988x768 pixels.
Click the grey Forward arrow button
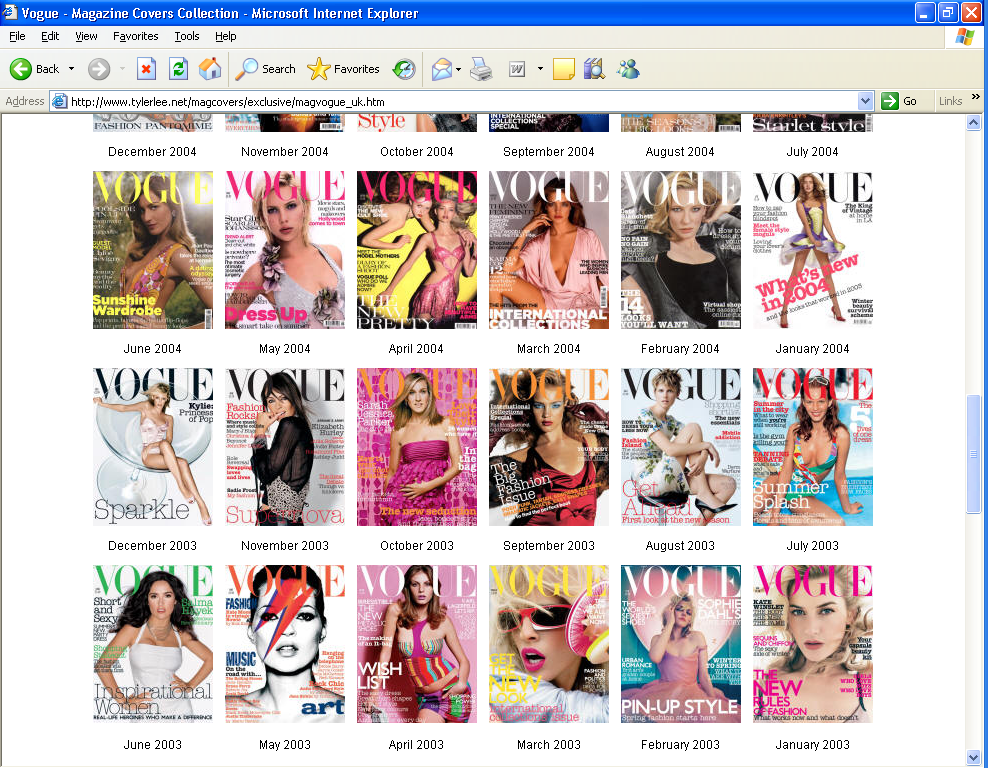coord(99,69)
